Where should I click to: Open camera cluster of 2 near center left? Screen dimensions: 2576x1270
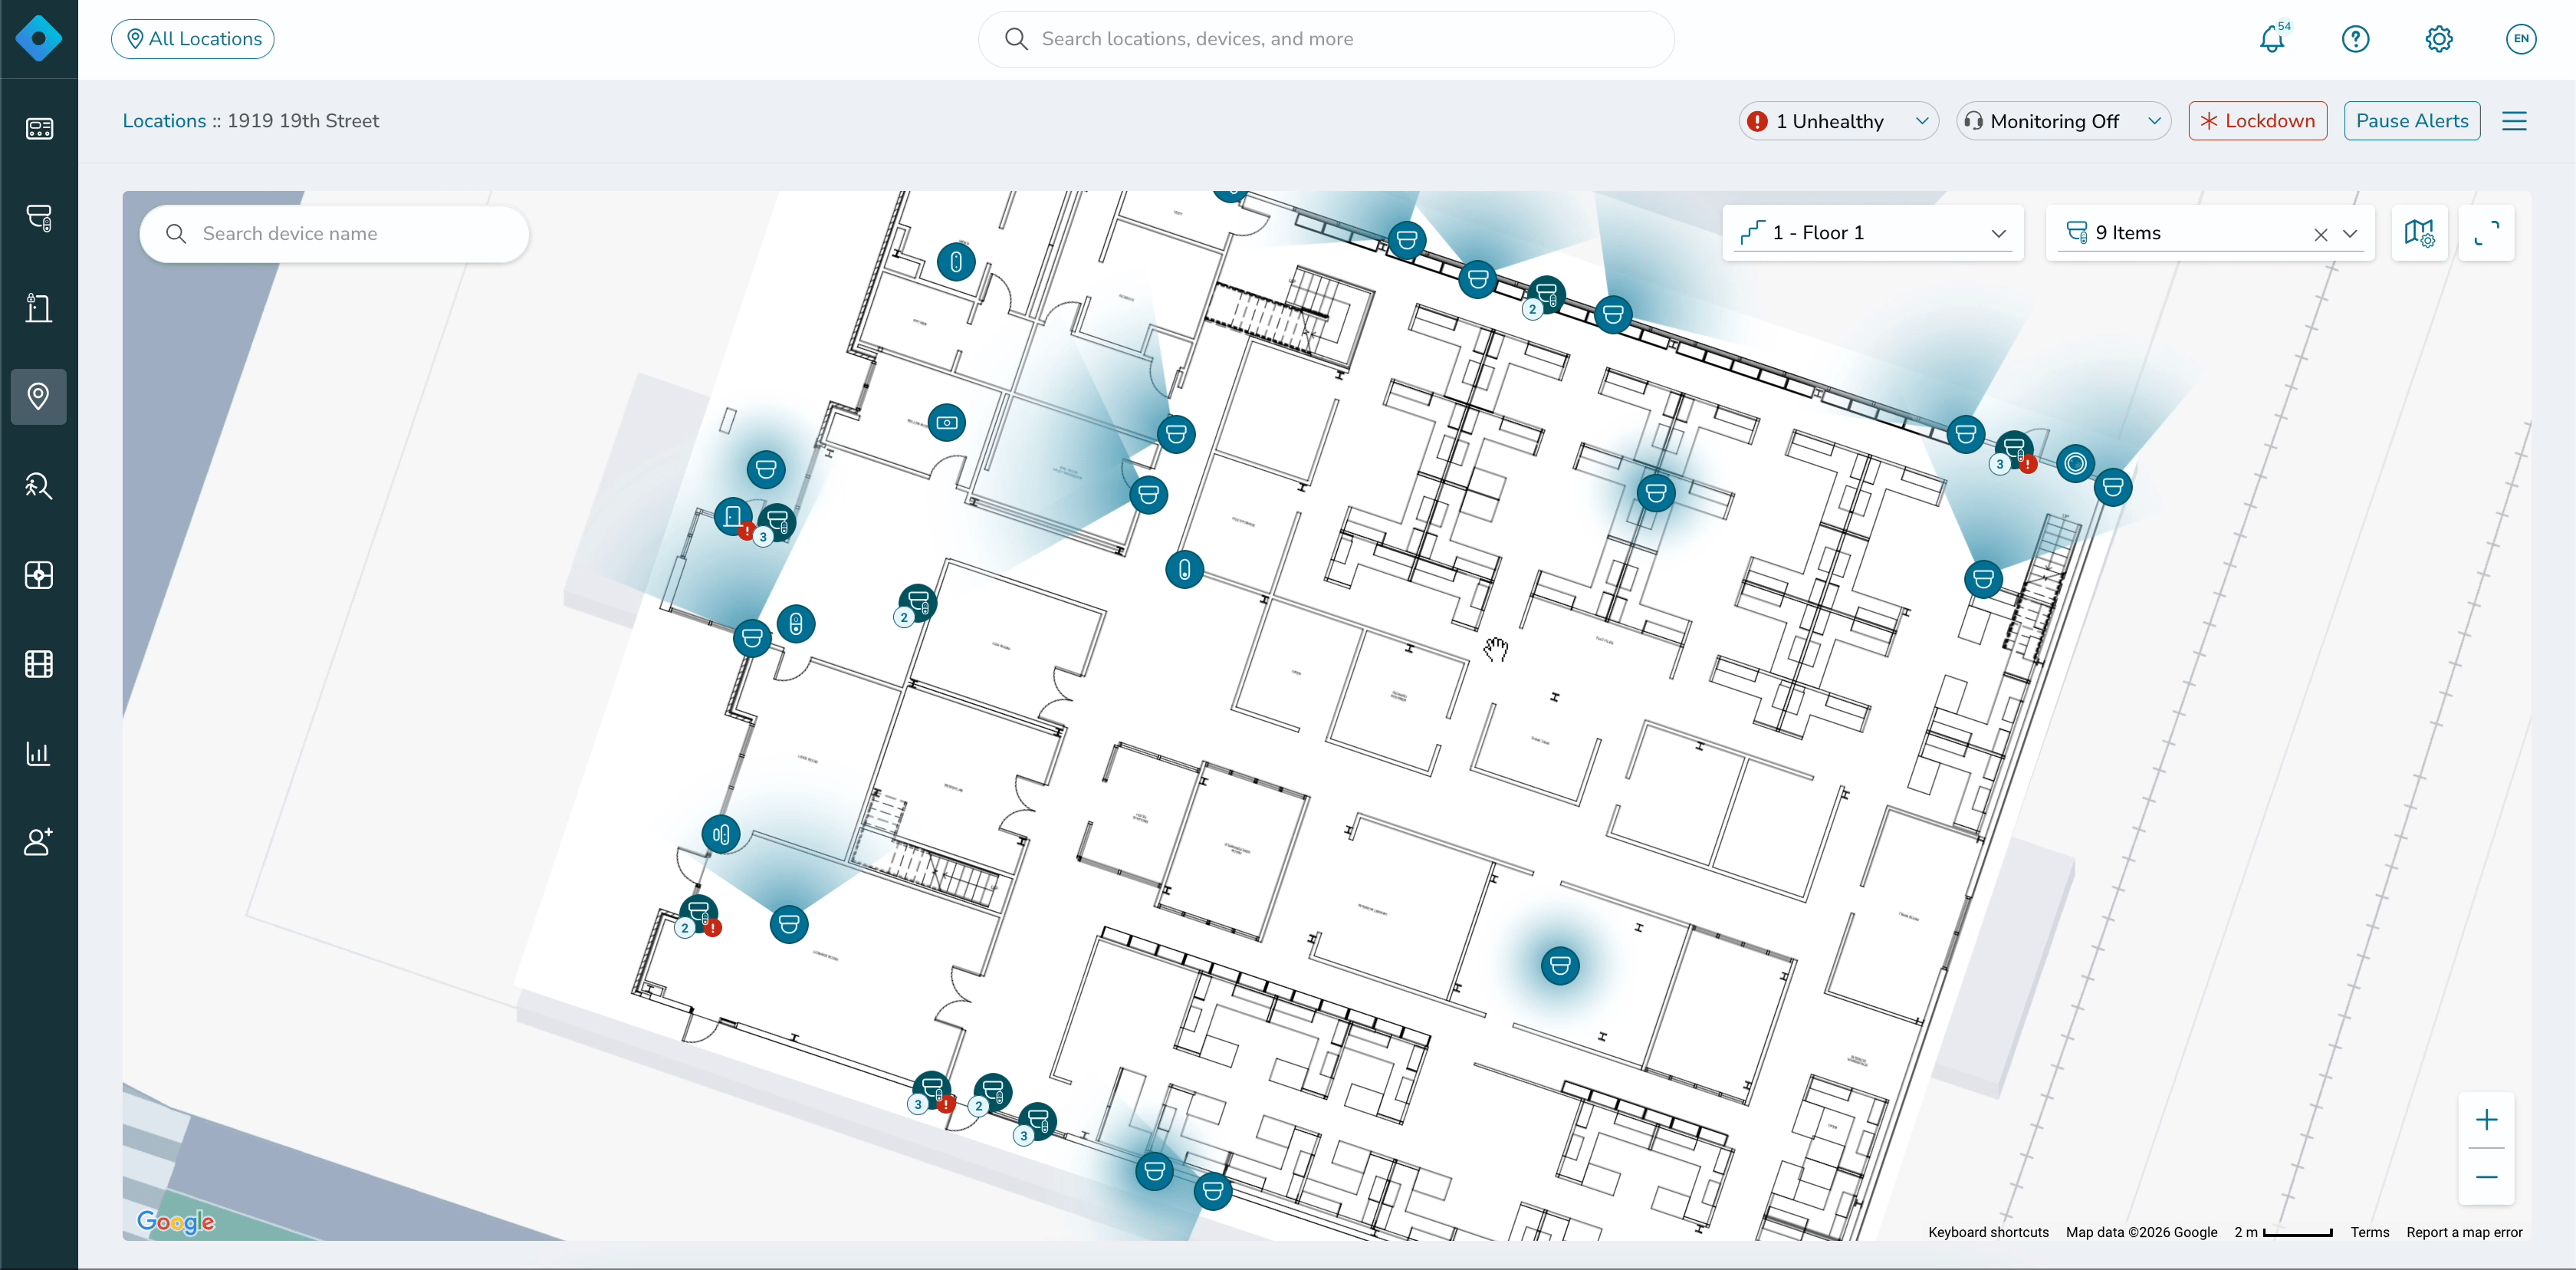(916, 604)
